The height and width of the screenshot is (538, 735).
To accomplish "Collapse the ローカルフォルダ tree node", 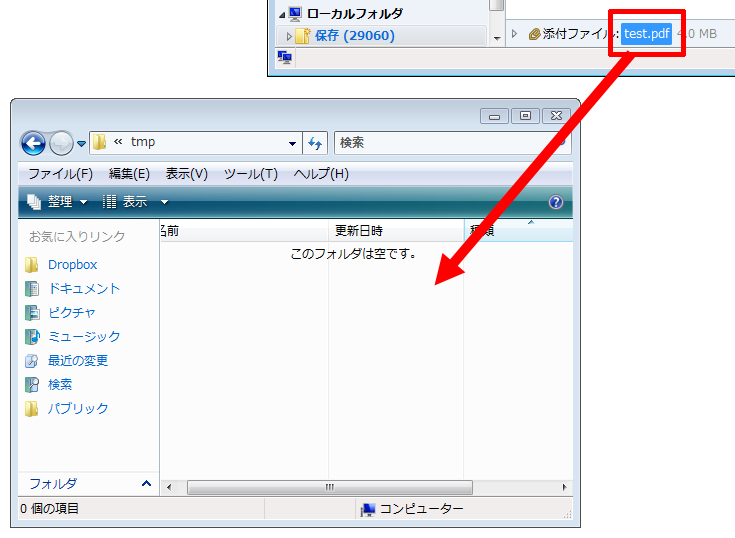I will click(x=281, y=14).
